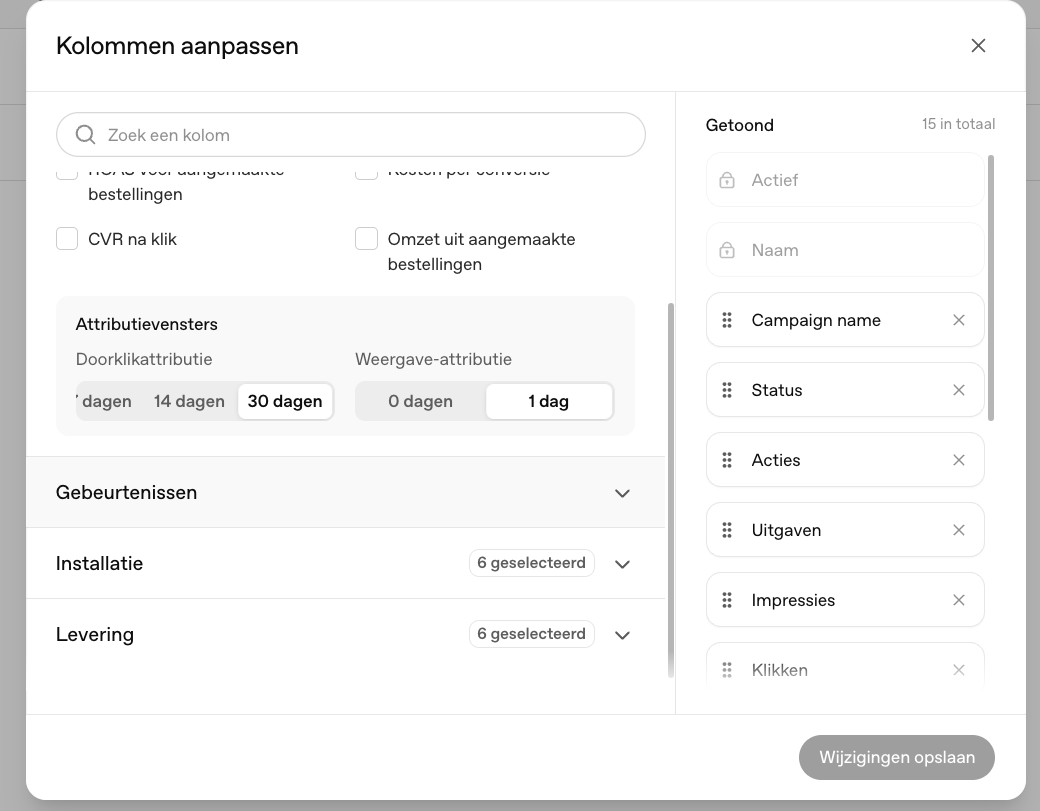Expand the Installatie section chevron
Image resolution: width=1040 pixels, height=811 pixels.
[x=622, y=564]
